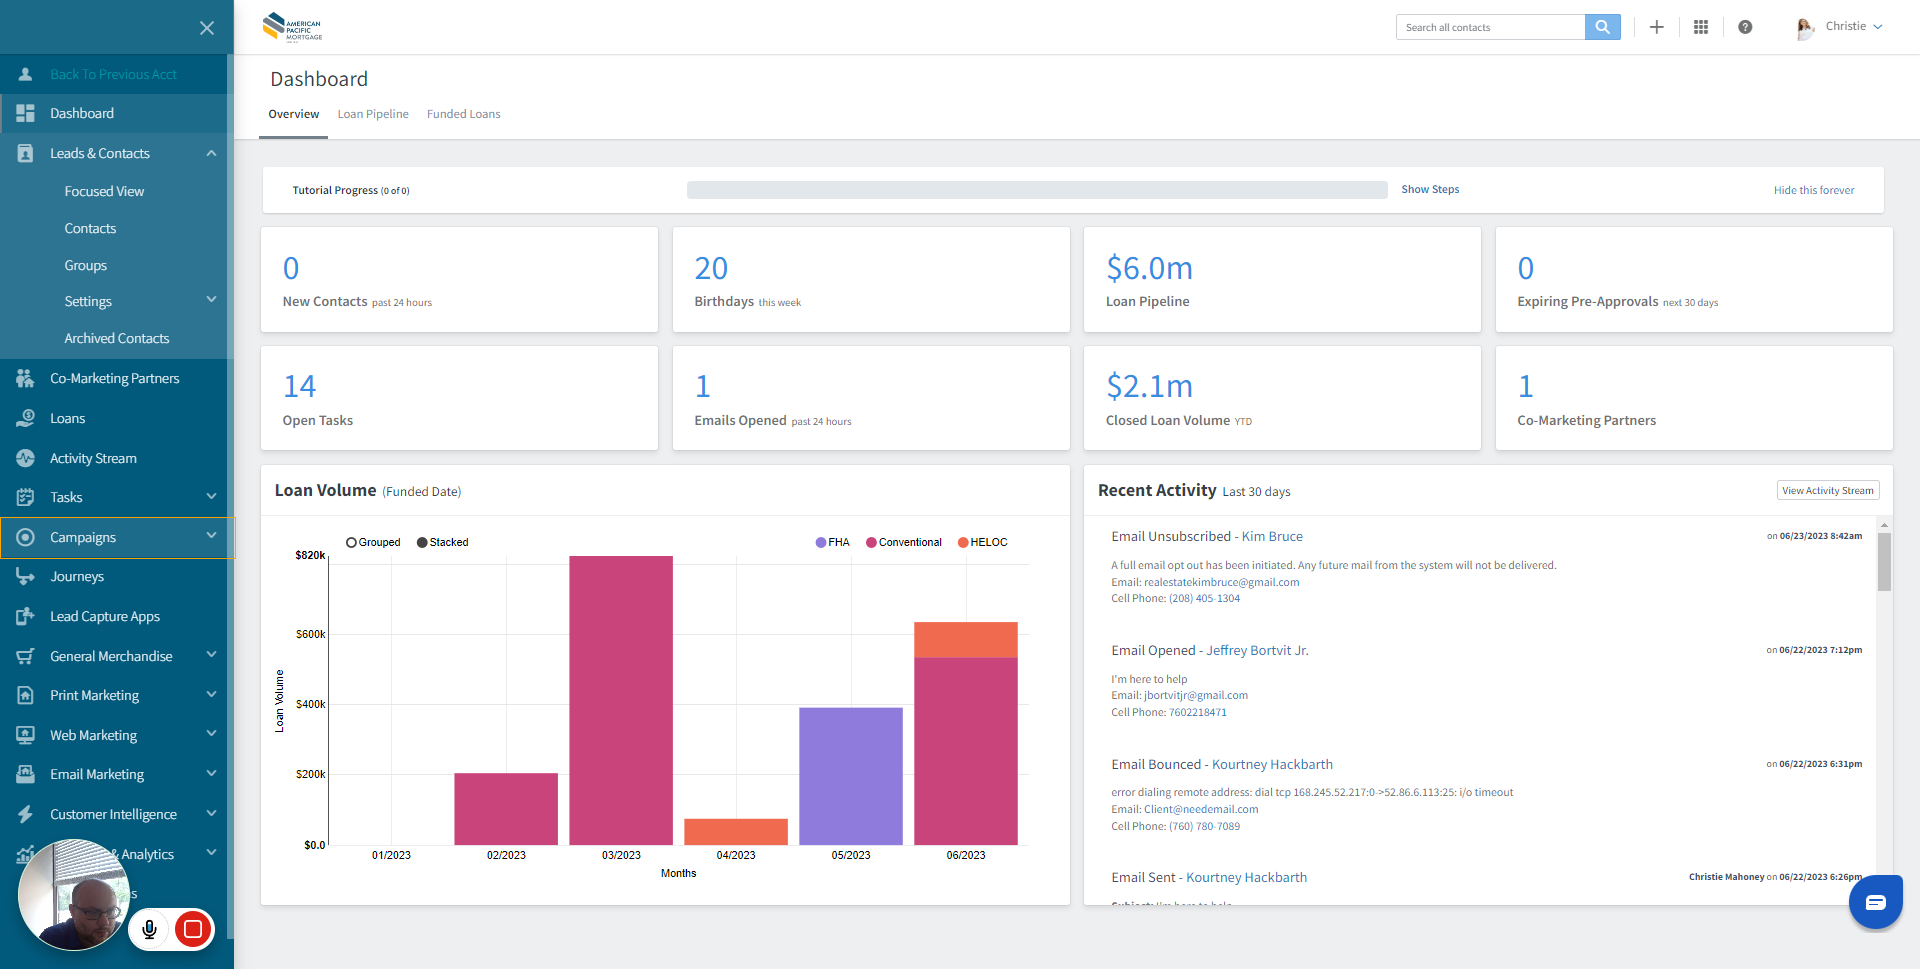The height and width of the screenshot is (969, 1920).
Task: Click the Web Marketing monitor icon
Action: pyautogui.click(x=26, y=735)
